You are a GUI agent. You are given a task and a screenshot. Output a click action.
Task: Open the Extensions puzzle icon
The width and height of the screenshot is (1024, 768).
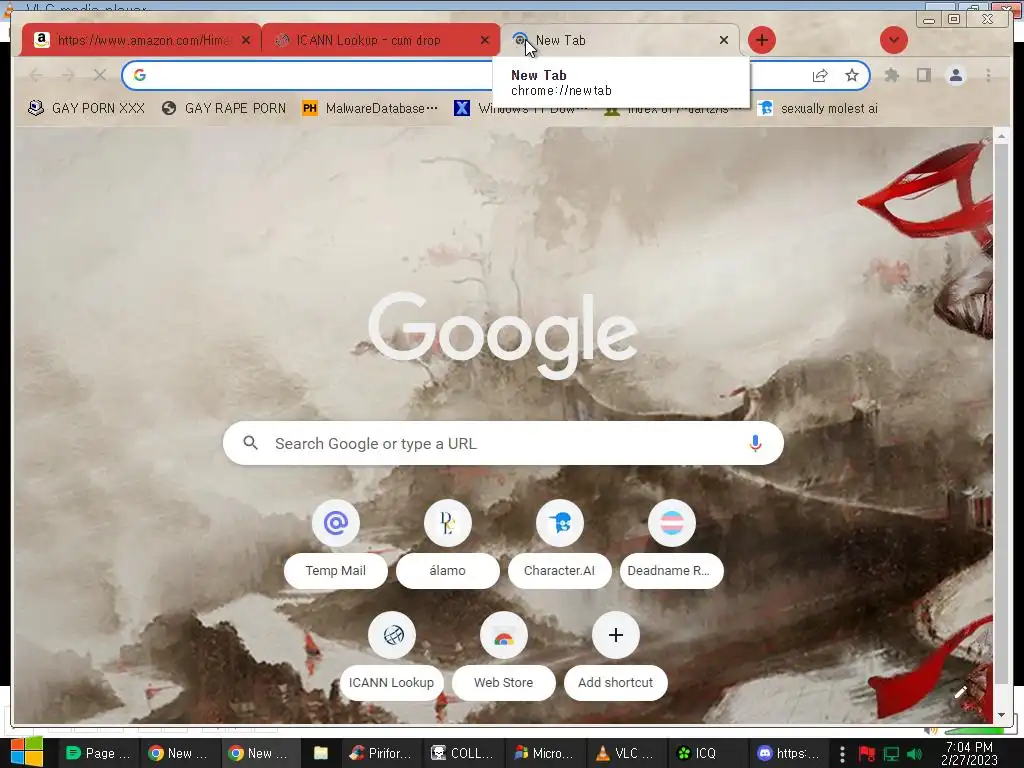(x=891, y=75)
